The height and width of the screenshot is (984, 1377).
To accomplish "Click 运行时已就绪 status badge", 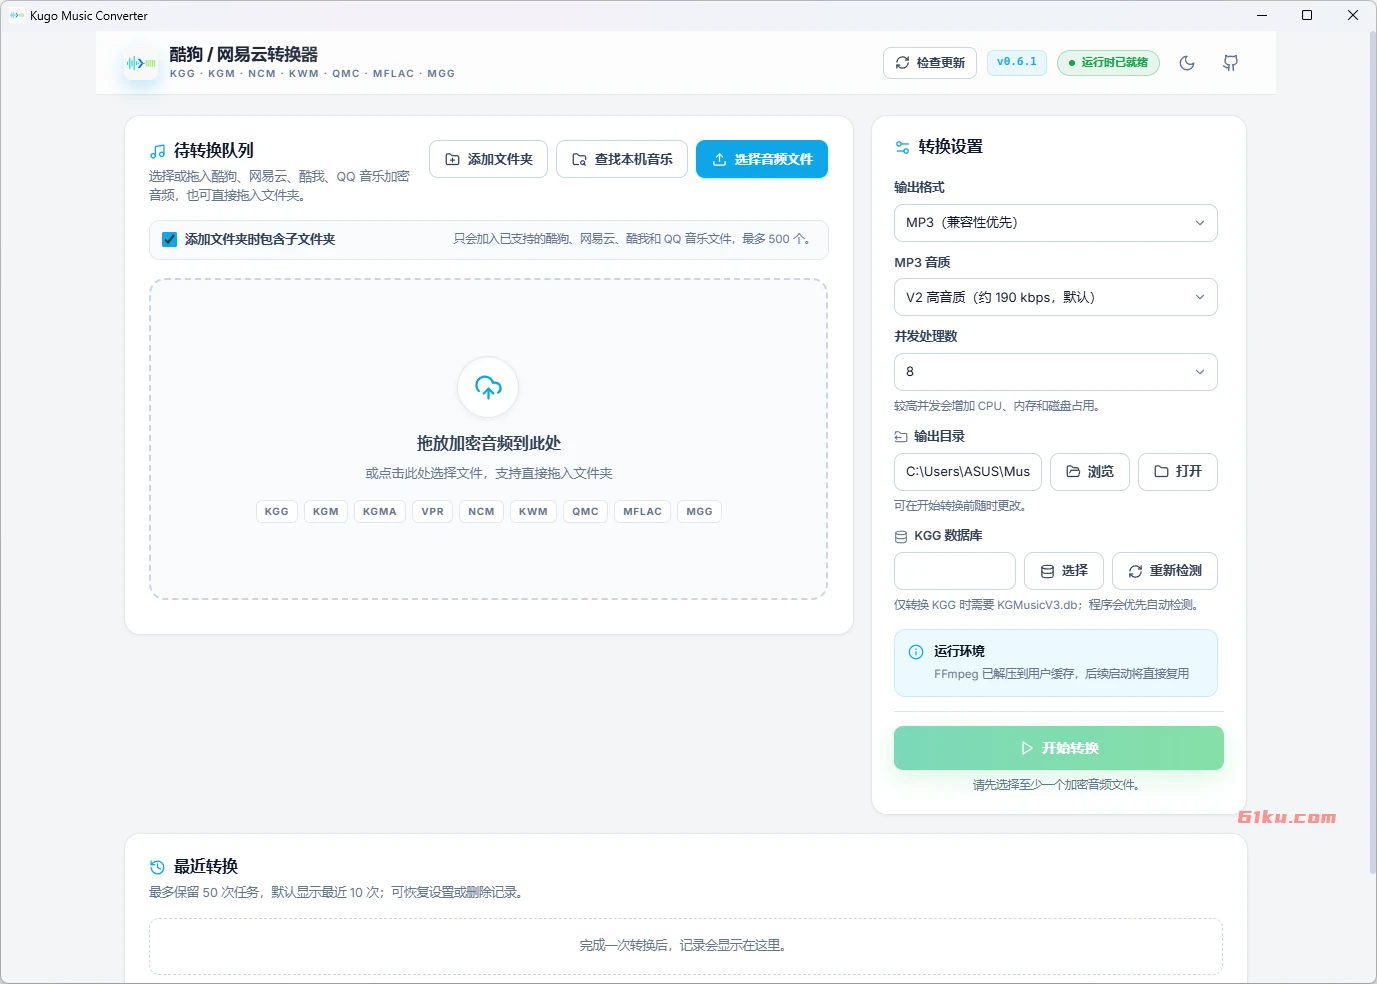I will tap(1108, 62).
